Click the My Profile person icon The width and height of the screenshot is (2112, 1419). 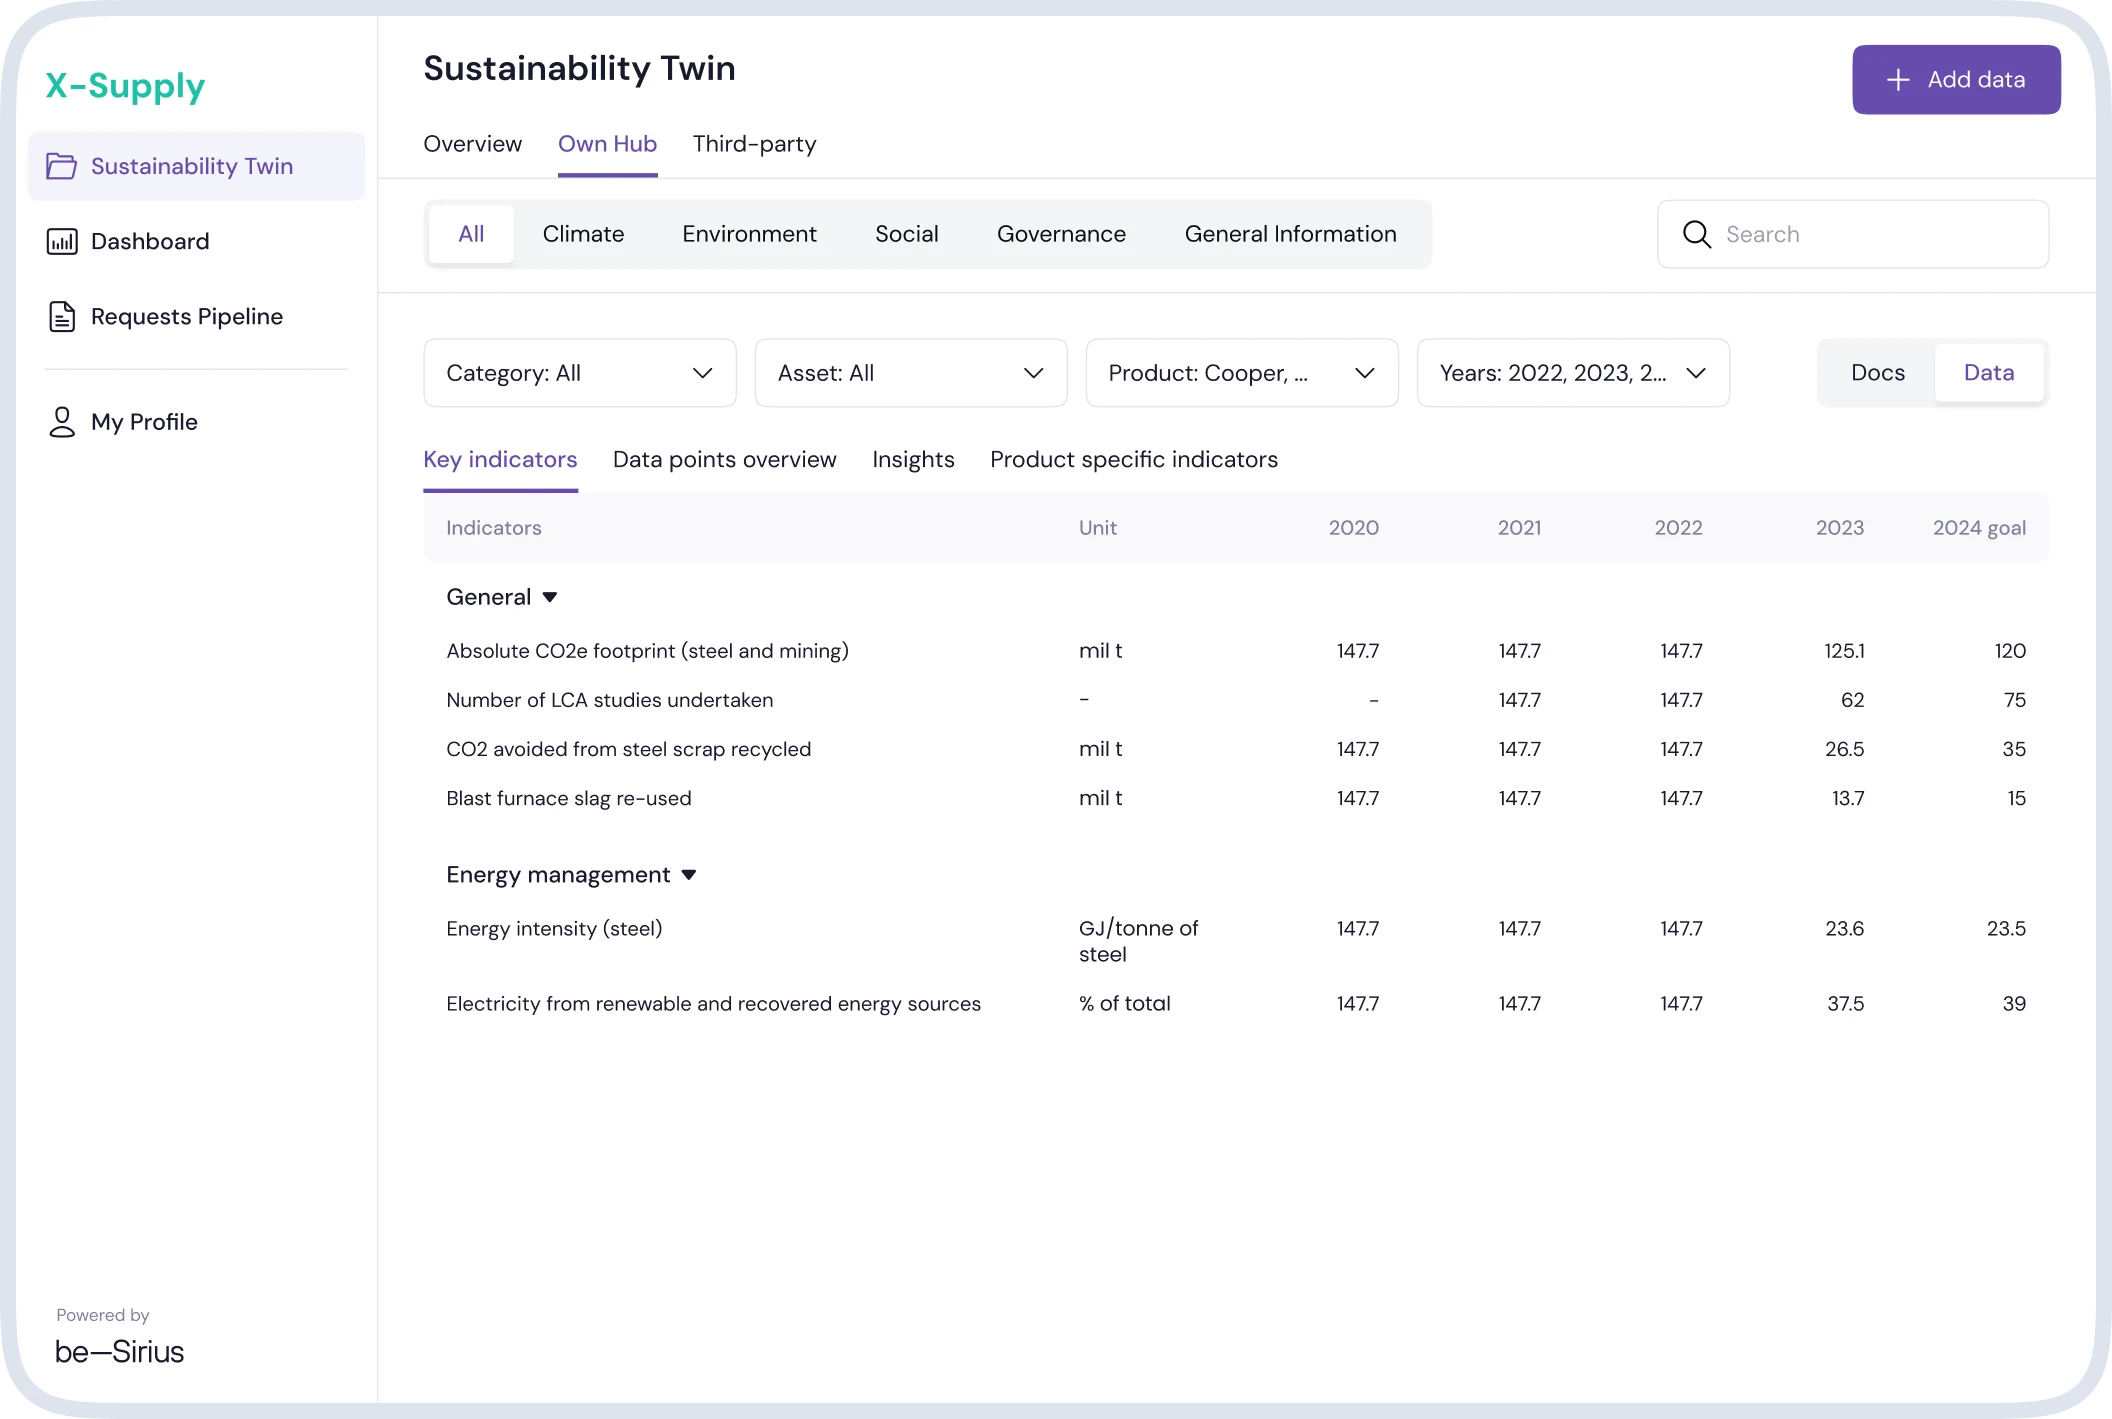[x=62, y=422]
